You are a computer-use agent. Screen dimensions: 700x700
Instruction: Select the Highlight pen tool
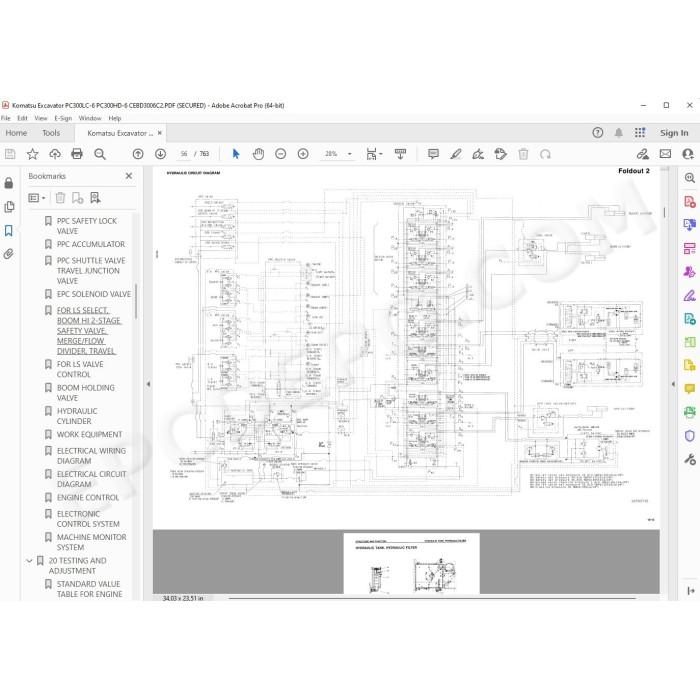[455, 154]
